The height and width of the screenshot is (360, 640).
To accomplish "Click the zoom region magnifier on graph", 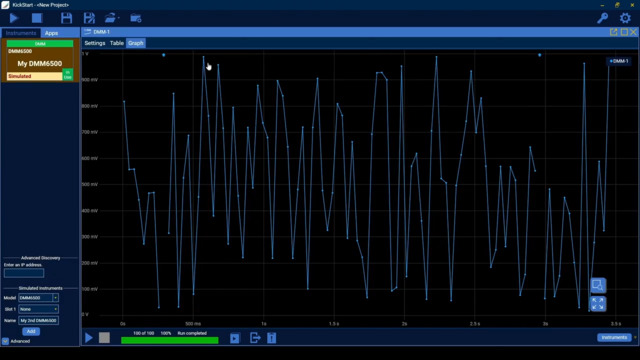I will tap(598, 285).
